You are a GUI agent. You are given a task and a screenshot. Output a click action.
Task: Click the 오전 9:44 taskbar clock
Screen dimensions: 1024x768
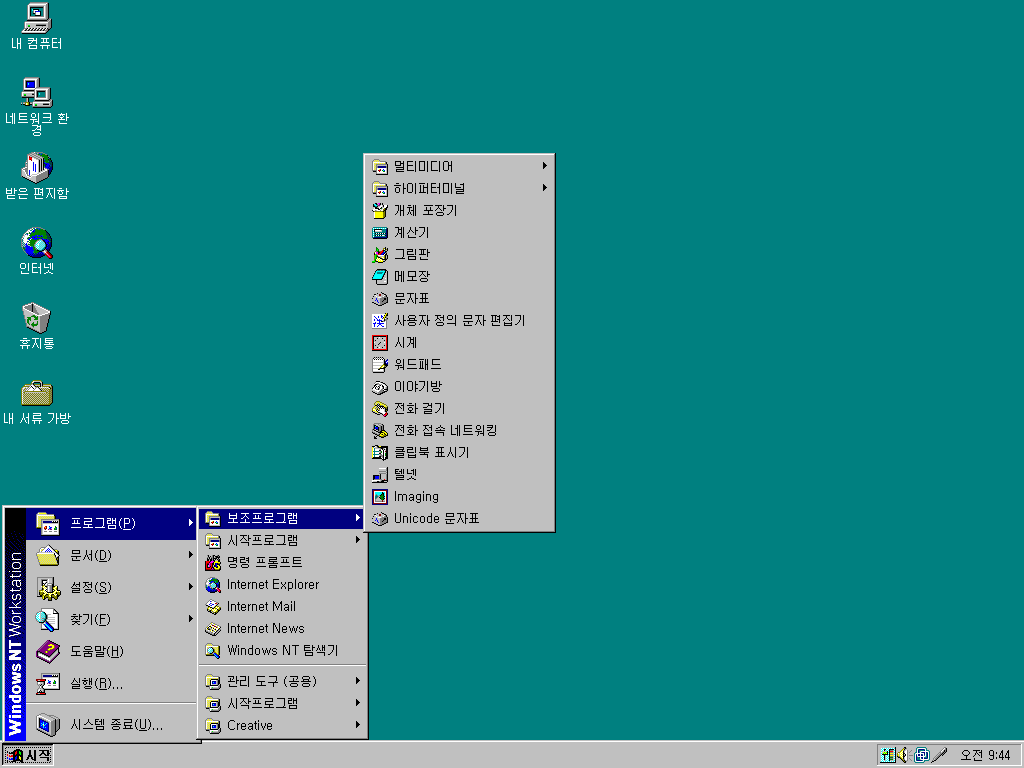pos(985,756)
